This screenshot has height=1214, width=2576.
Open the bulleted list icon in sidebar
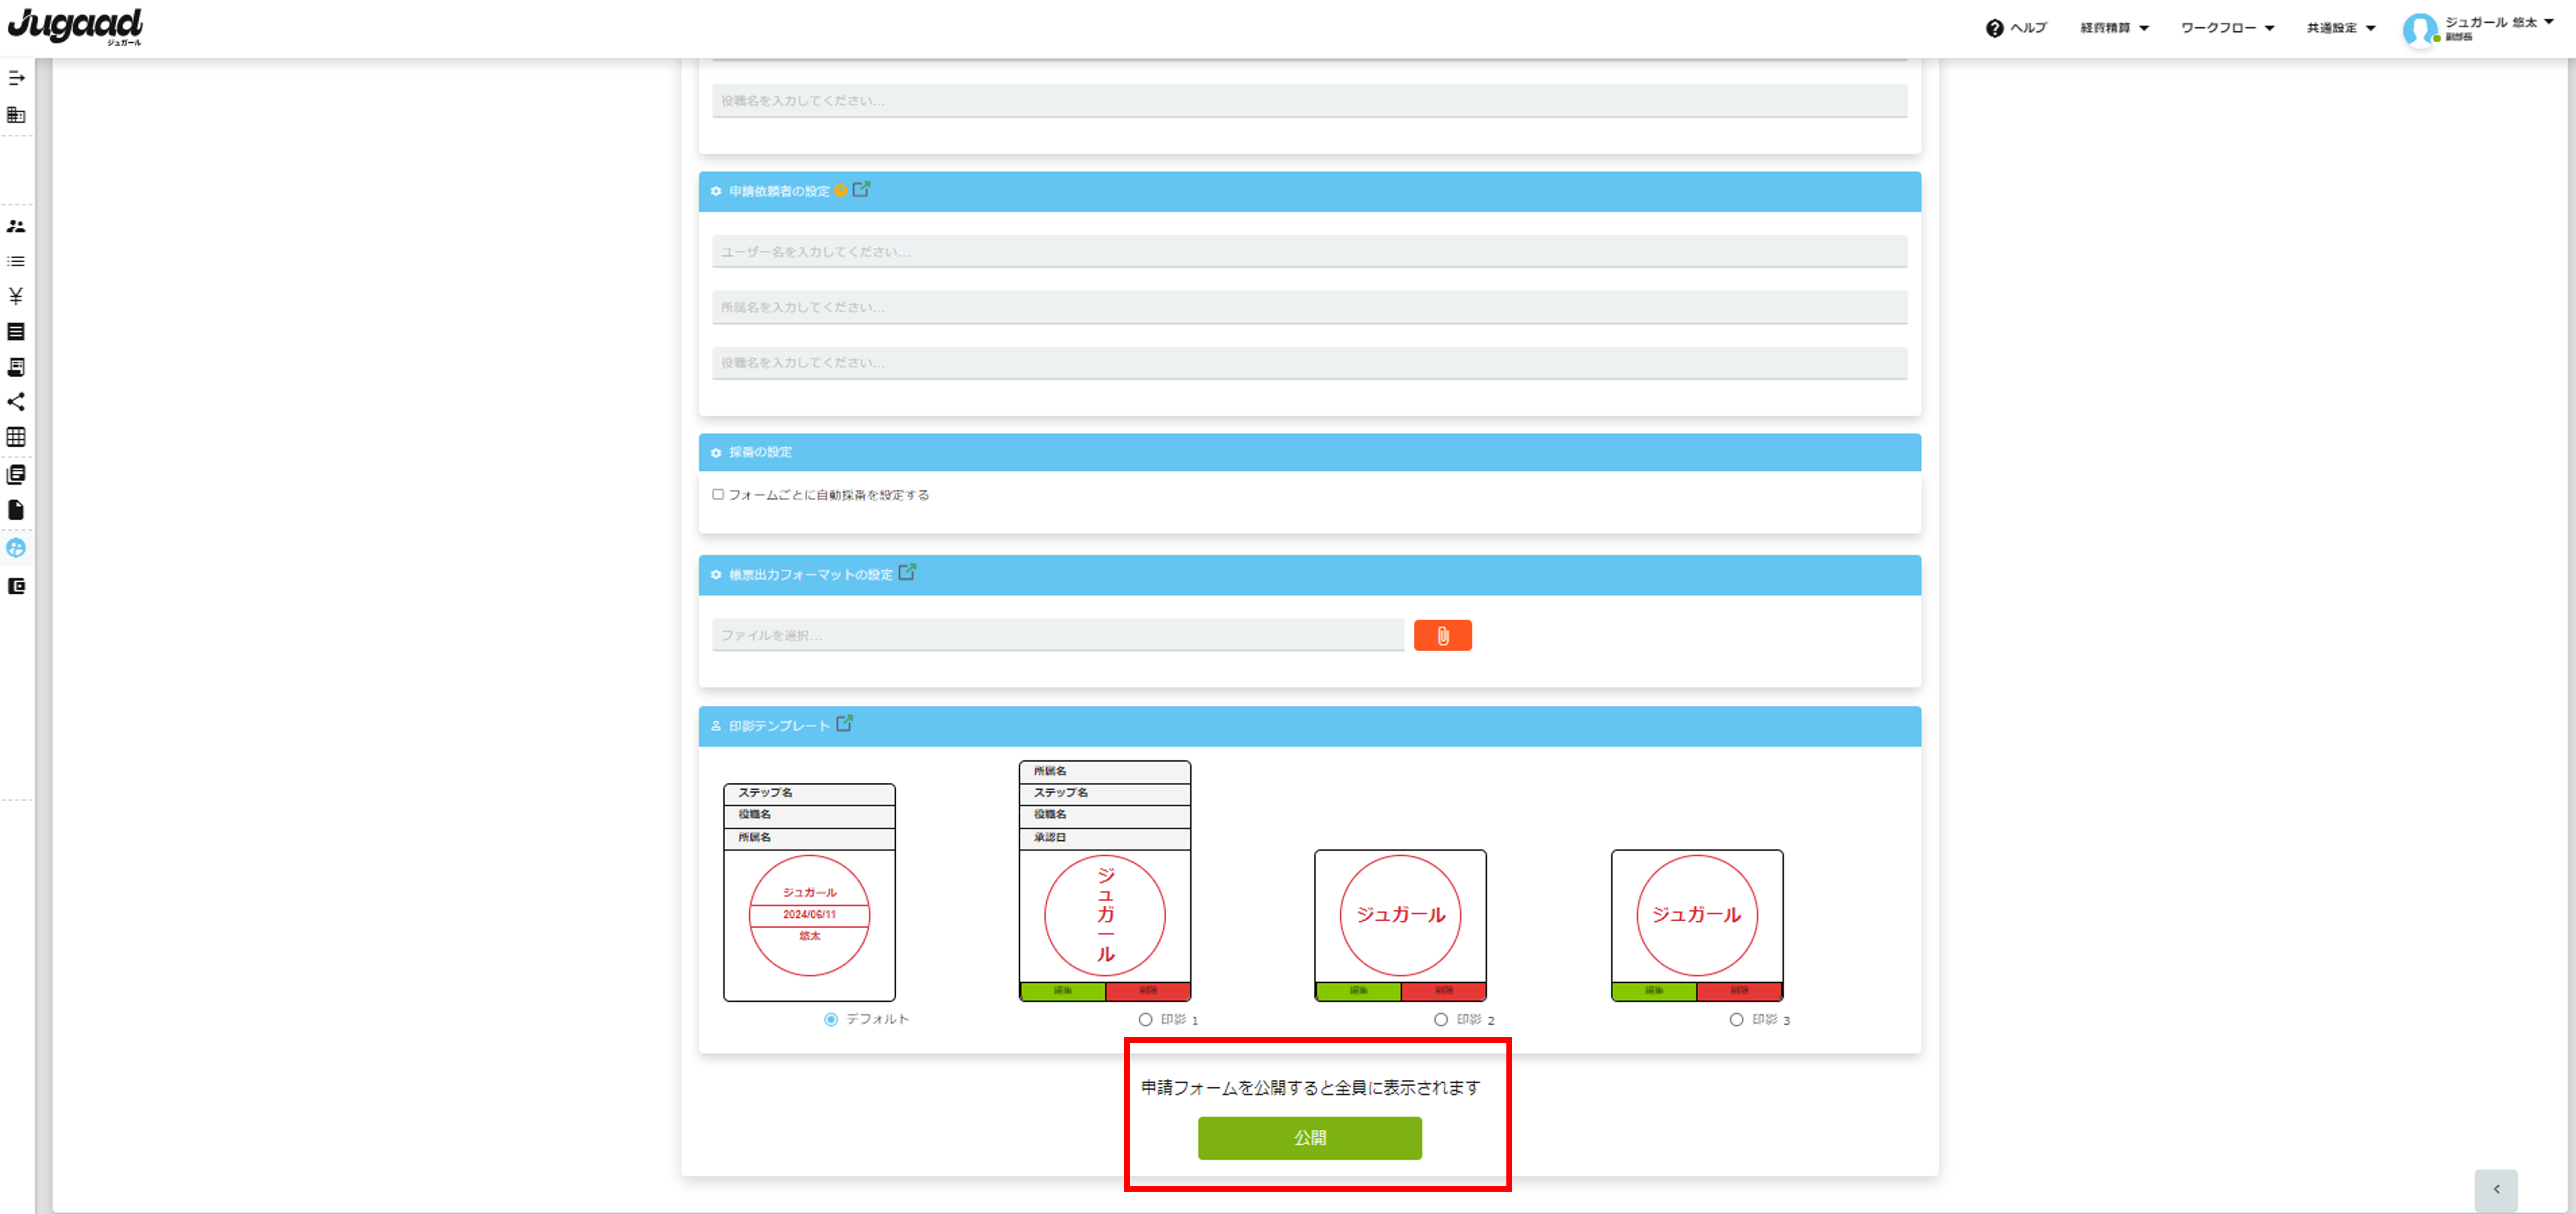(x=16, y=261)
